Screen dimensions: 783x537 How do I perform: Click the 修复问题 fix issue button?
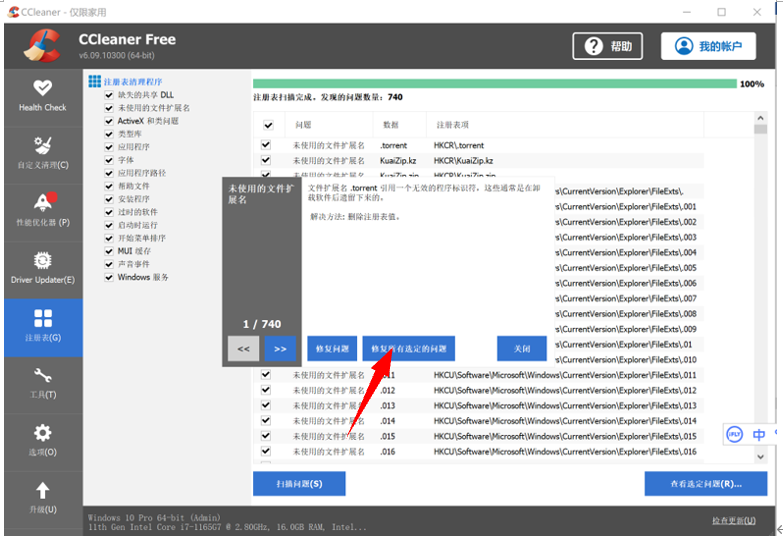(x=332, y=349)
